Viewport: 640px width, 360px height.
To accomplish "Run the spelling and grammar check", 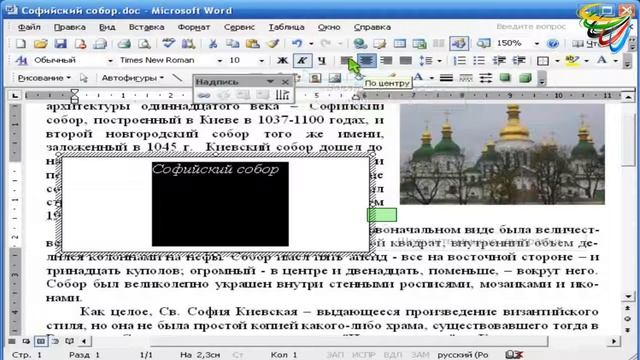I will [168, 43].
